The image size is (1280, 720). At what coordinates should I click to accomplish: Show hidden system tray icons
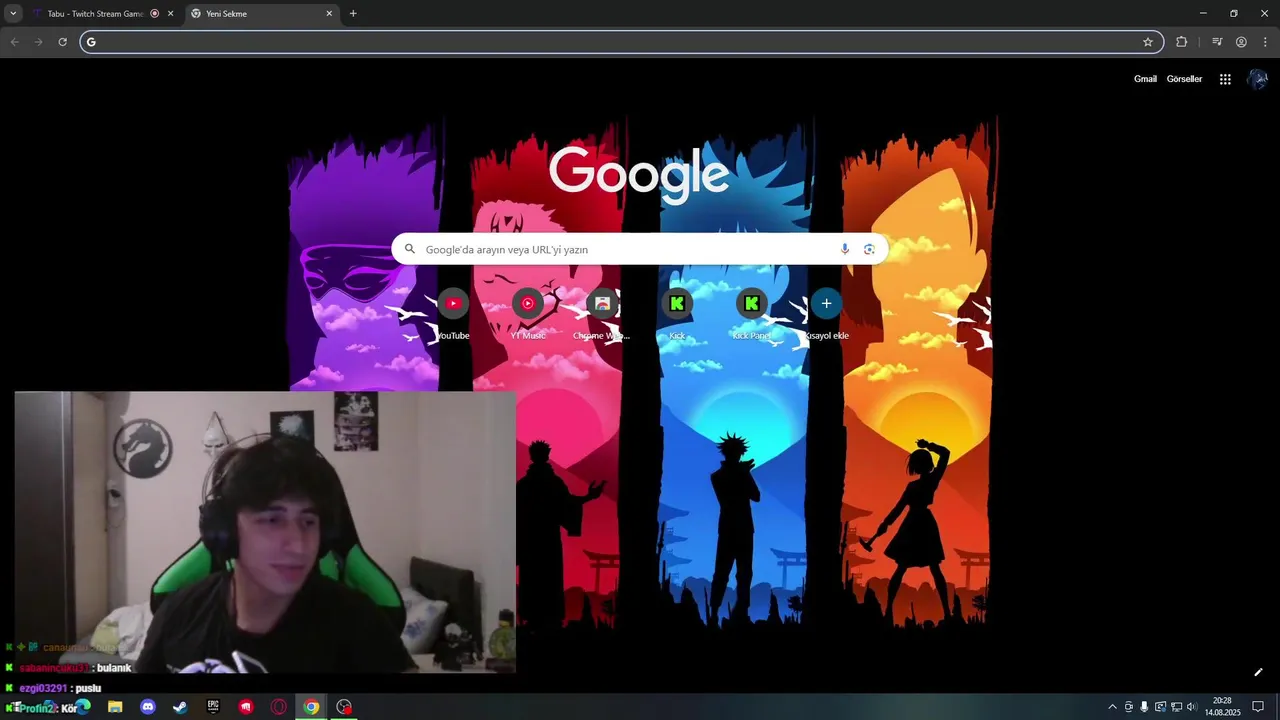pyautogui.click(x=1112, y=707)
